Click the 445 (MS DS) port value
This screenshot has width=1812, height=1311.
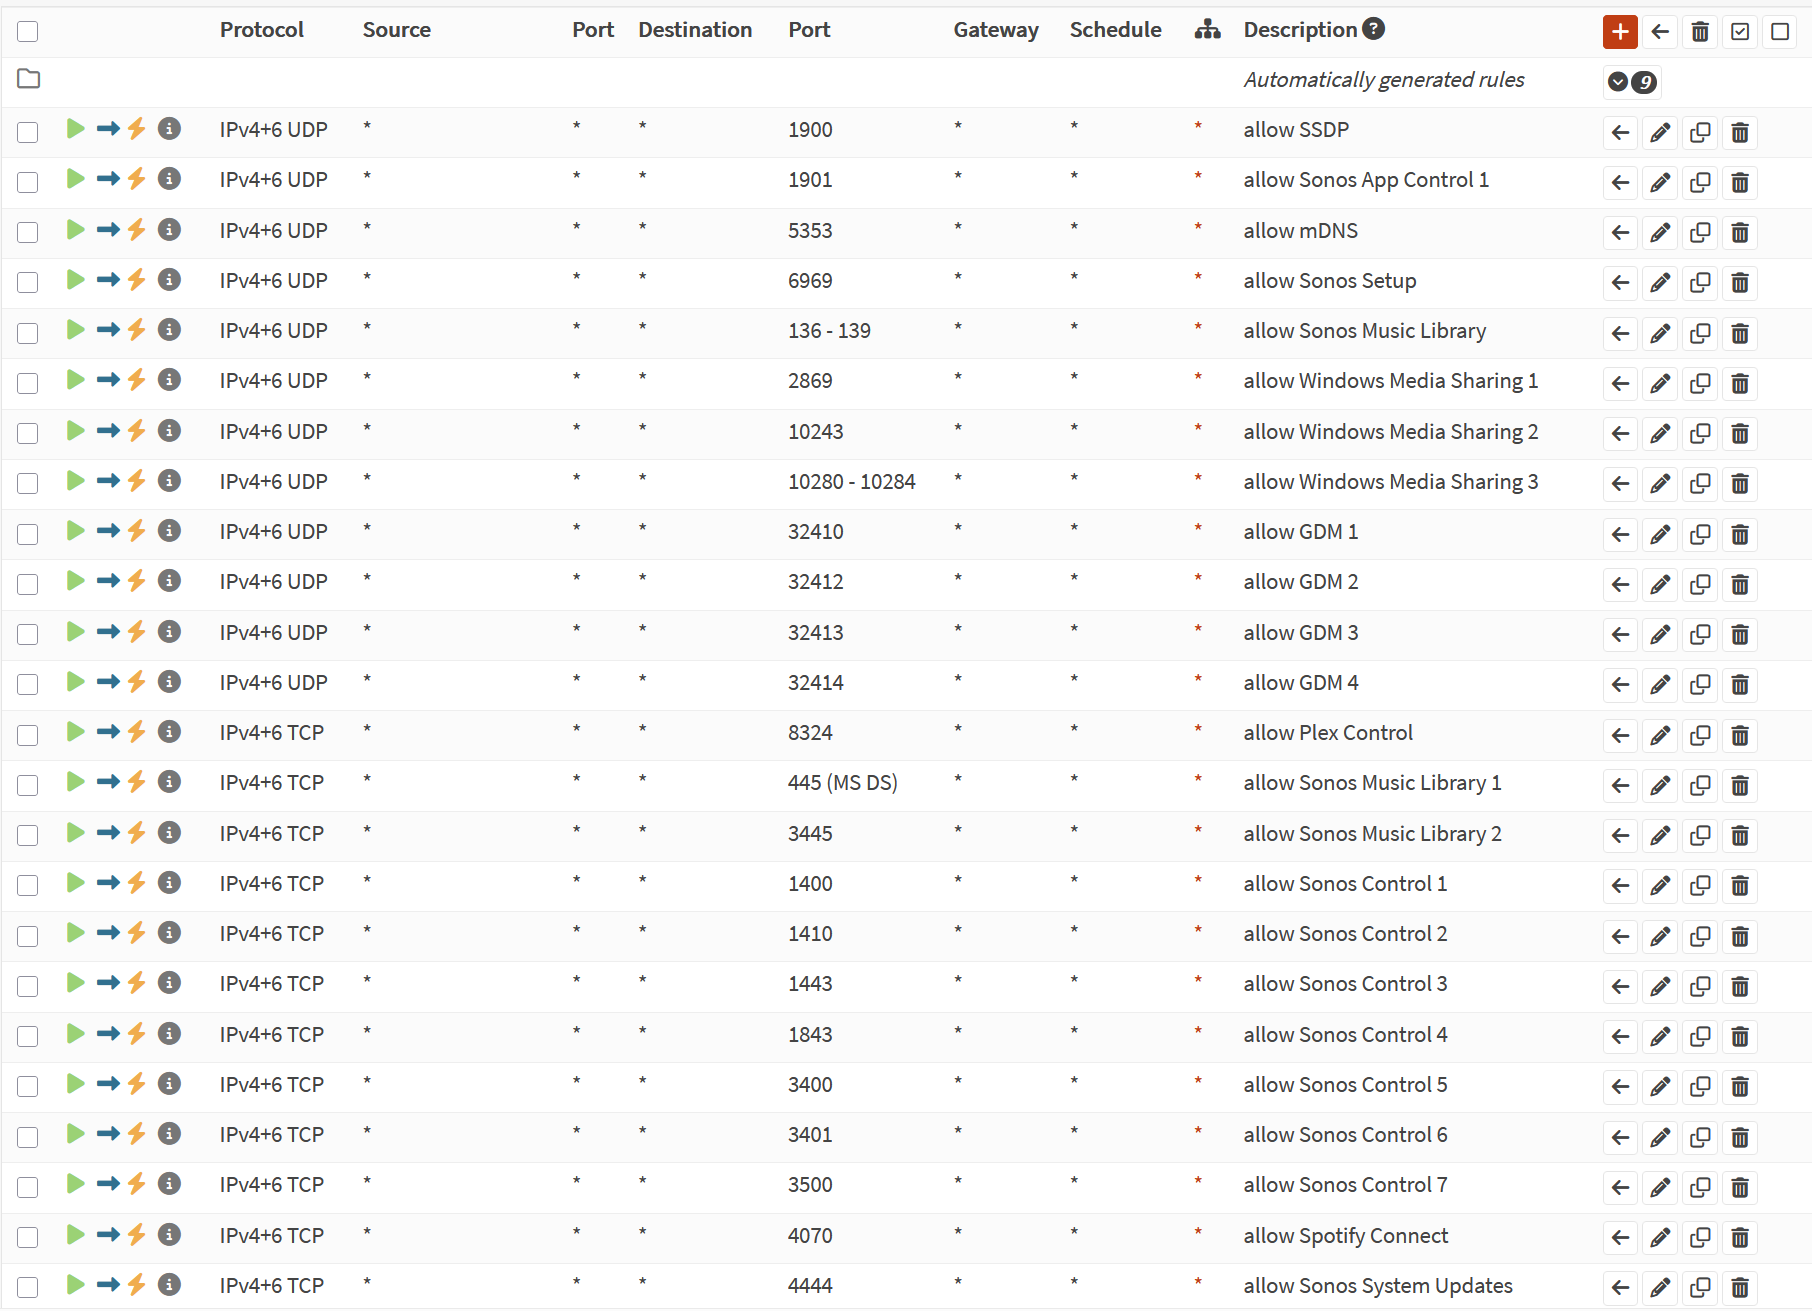click(843, 783)
